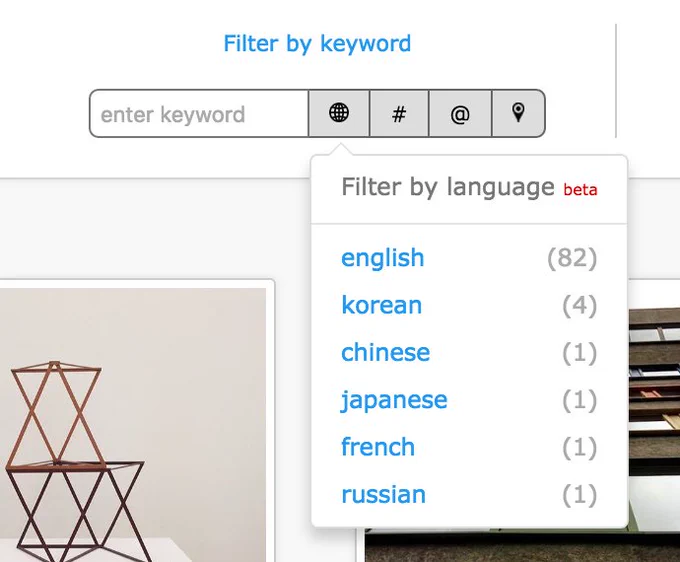This screenshot has width=680, height=562.
Task: Focus the enter keyword field
Action: click(x=199, y=114)
